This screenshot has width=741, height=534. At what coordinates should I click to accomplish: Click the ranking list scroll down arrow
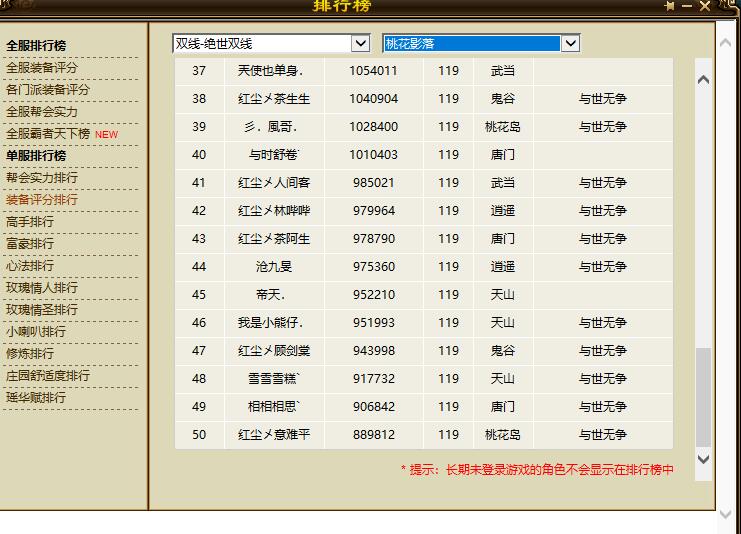tap(703, 459)
